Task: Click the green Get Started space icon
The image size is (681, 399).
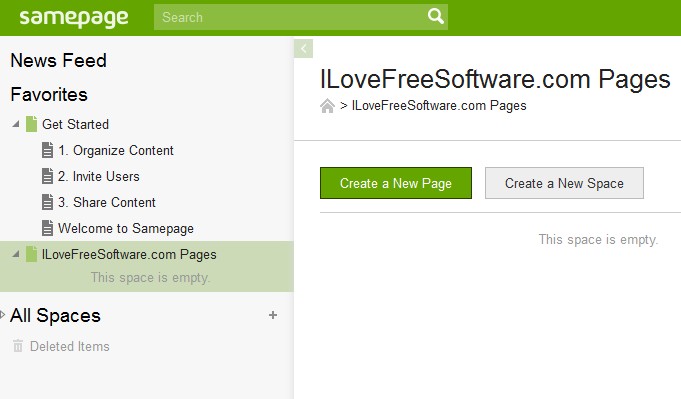Action: (31, 124)
